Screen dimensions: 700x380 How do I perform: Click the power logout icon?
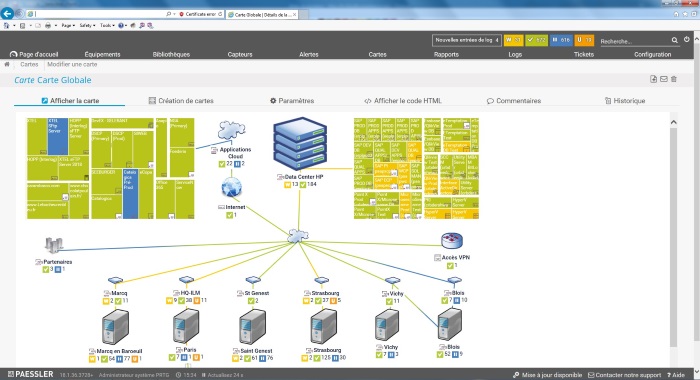pyautogui.click(x=687, y=40)
